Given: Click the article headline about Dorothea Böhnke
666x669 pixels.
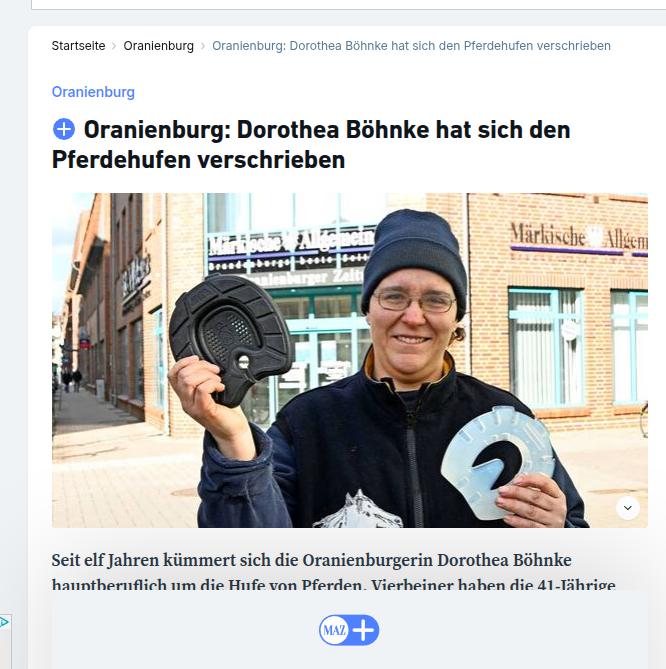Looking at the screenshot, I should click(311, 145).
